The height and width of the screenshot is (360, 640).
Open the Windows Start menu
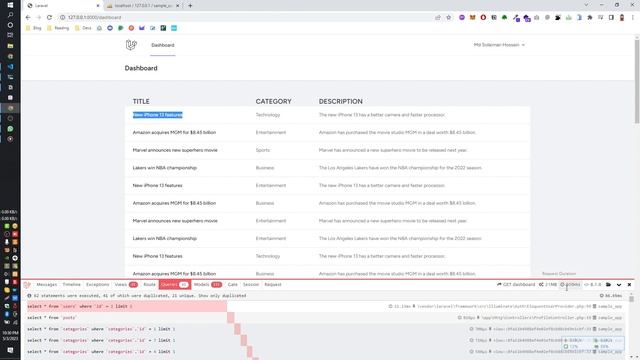coord(10,5)
